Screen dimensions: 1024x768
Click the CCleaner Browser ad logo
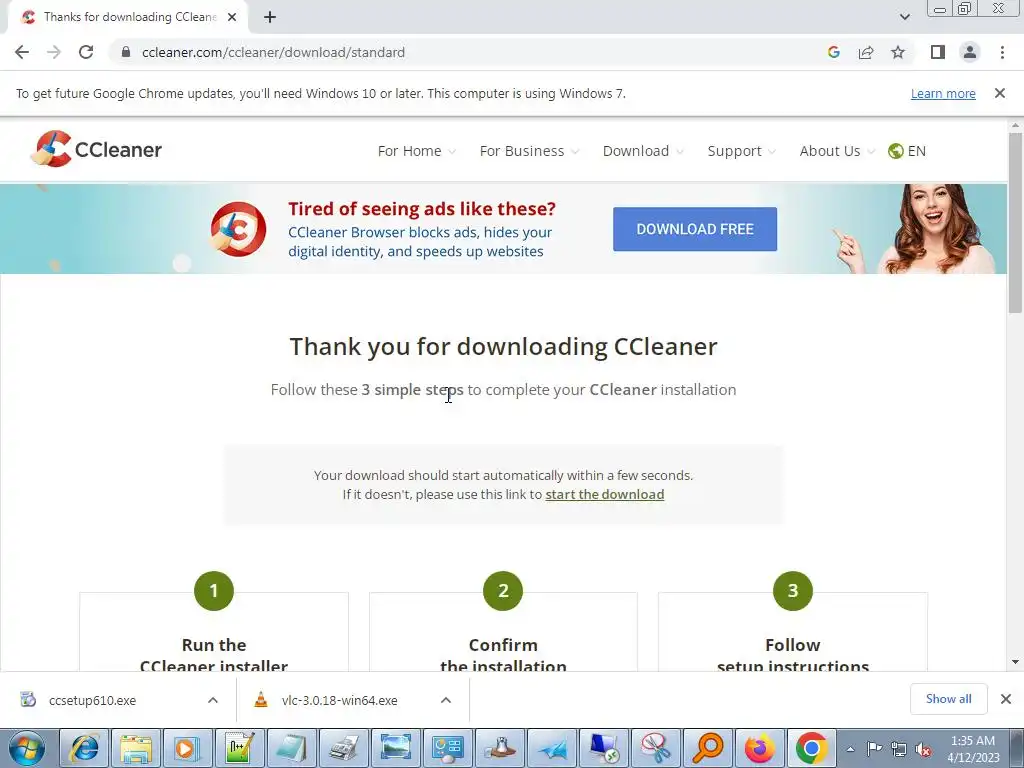click(x=238, y=229)
